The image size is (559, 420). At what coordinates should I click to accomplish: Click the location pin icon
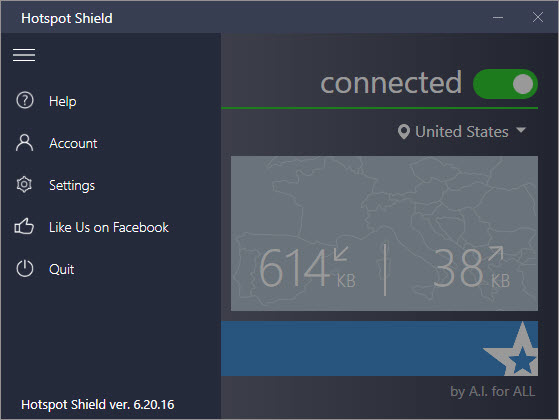(x=404, y=132)
